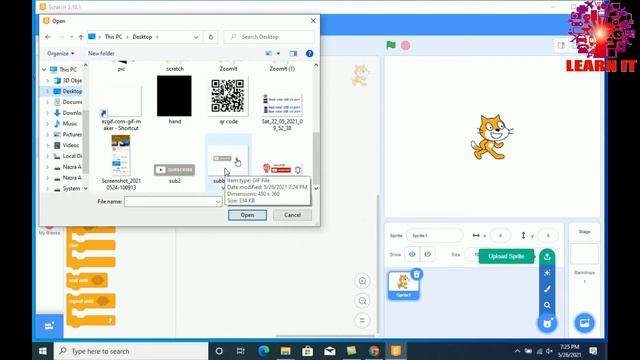Open the Mail app from the taskbar

[x=330, y=351]
